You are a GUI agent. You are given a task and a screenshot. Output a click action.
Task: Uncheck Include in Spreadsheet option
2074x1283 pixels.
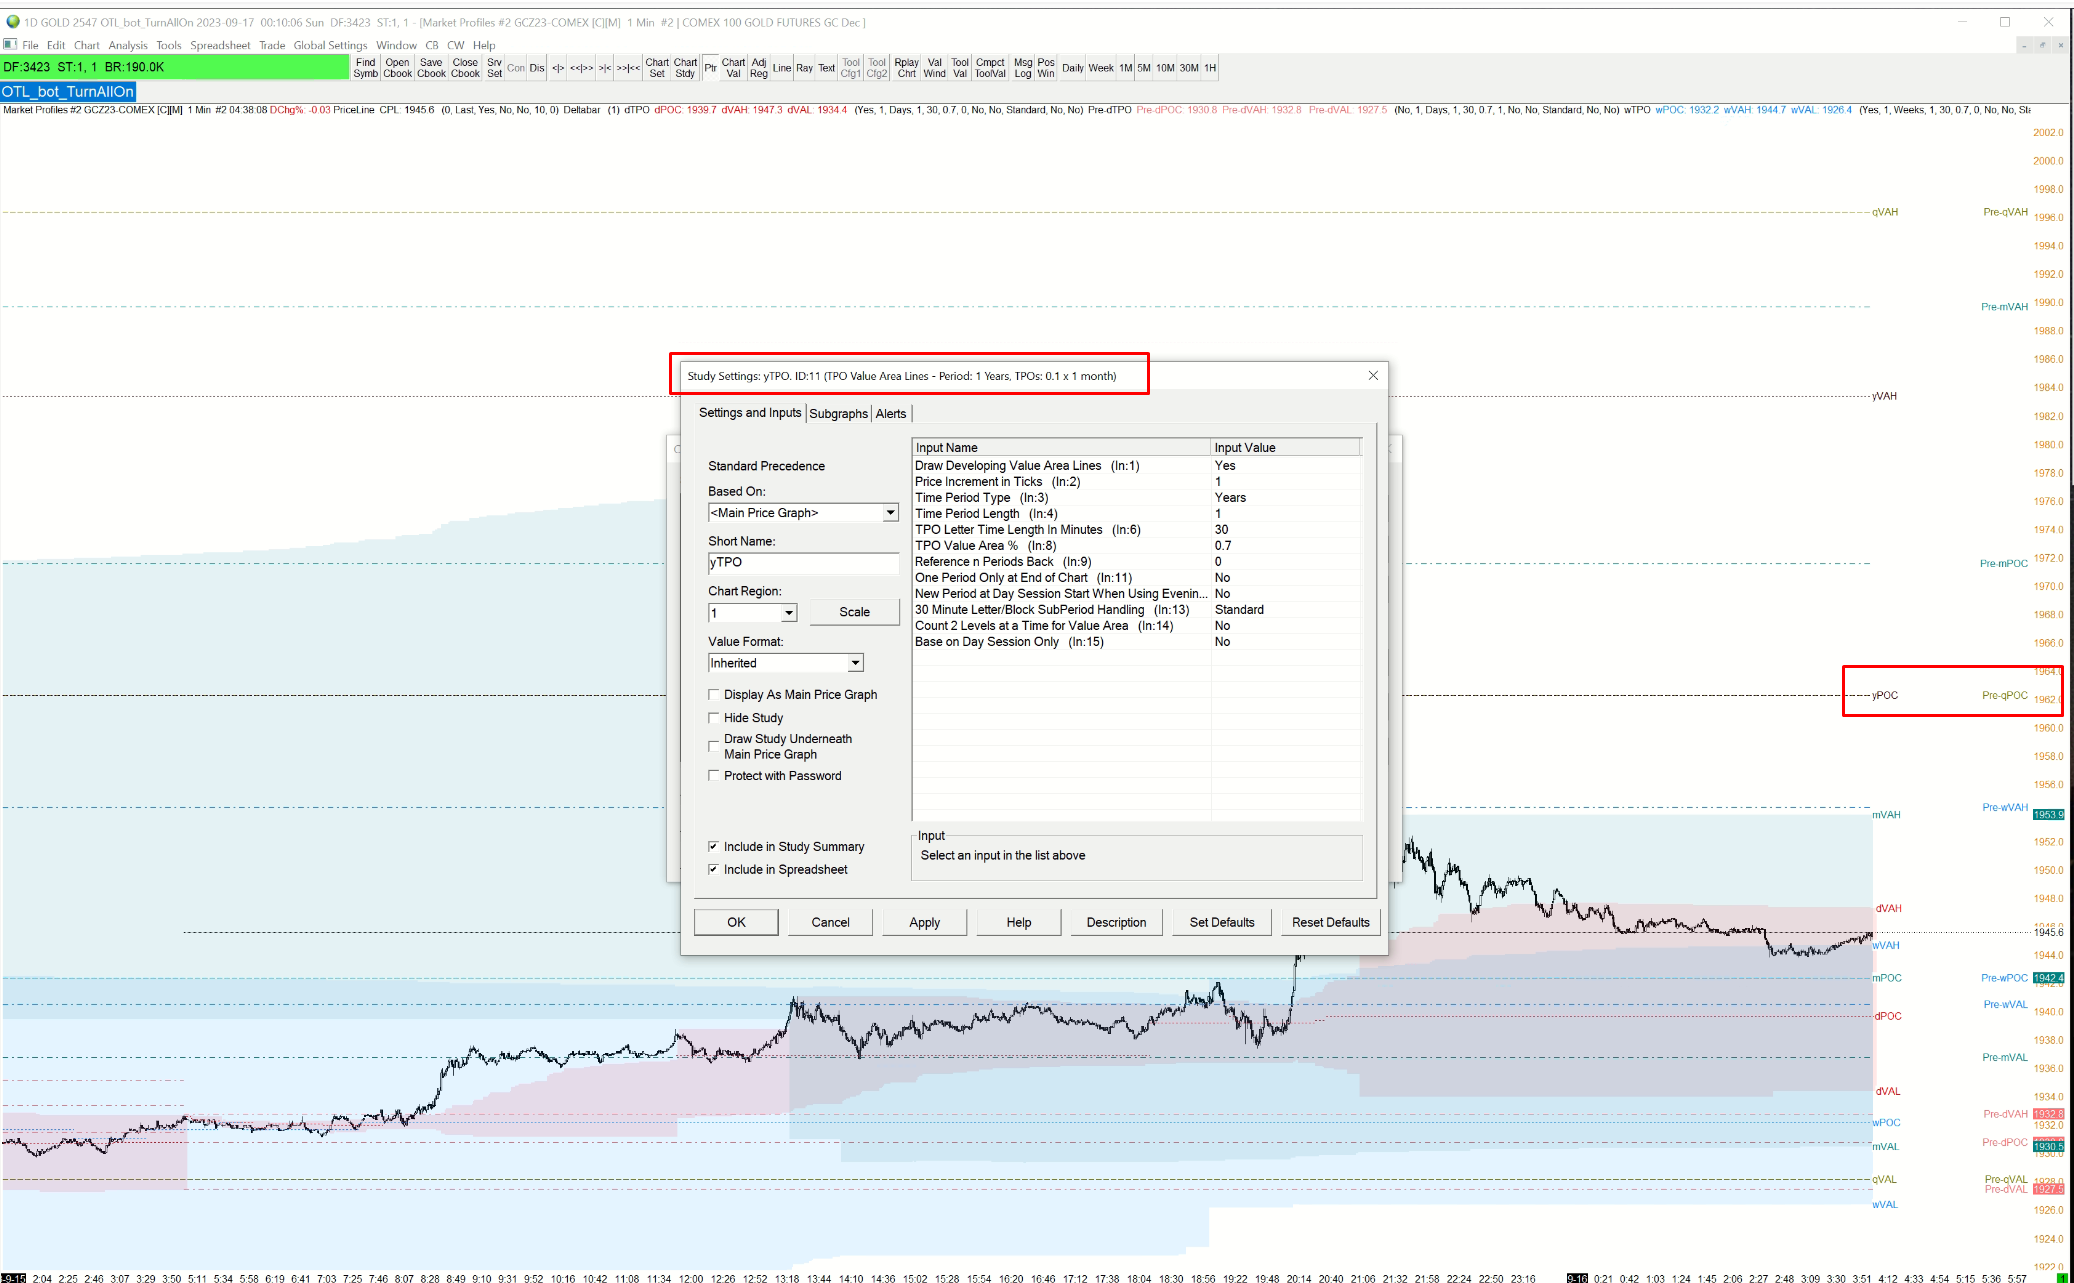714,870
